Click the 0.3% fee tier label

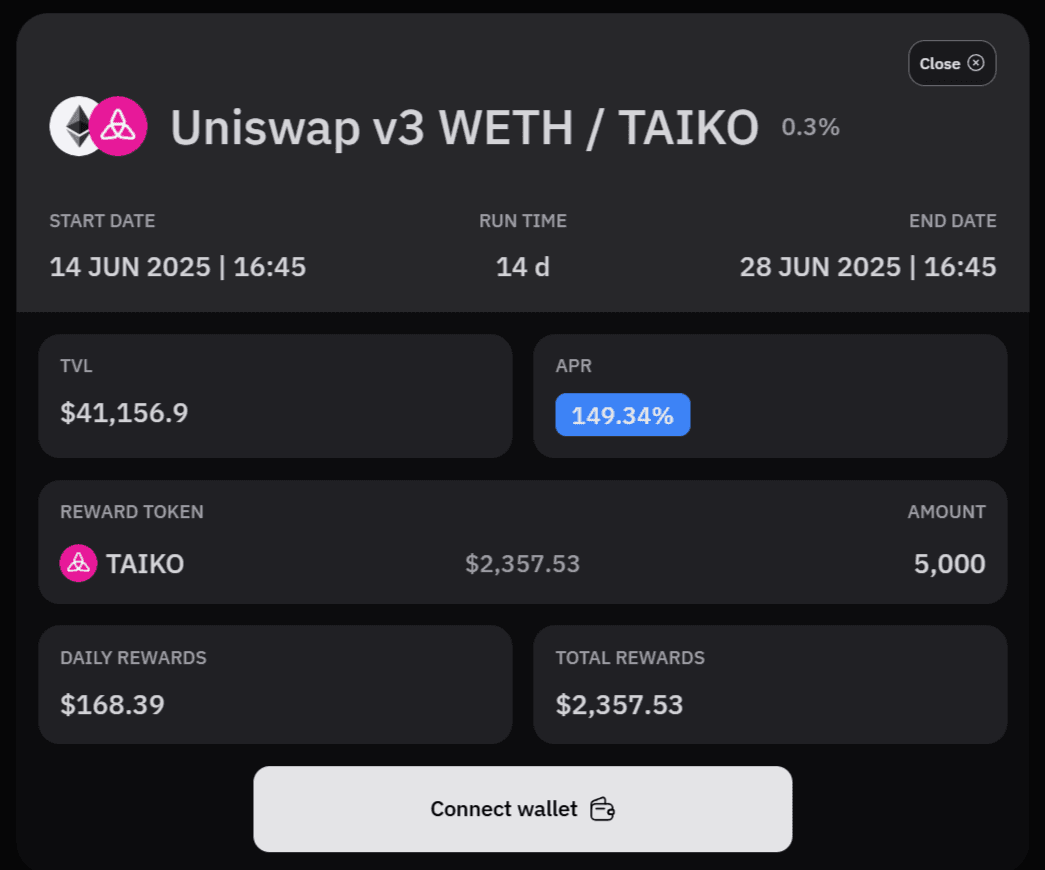coord(810,127)
